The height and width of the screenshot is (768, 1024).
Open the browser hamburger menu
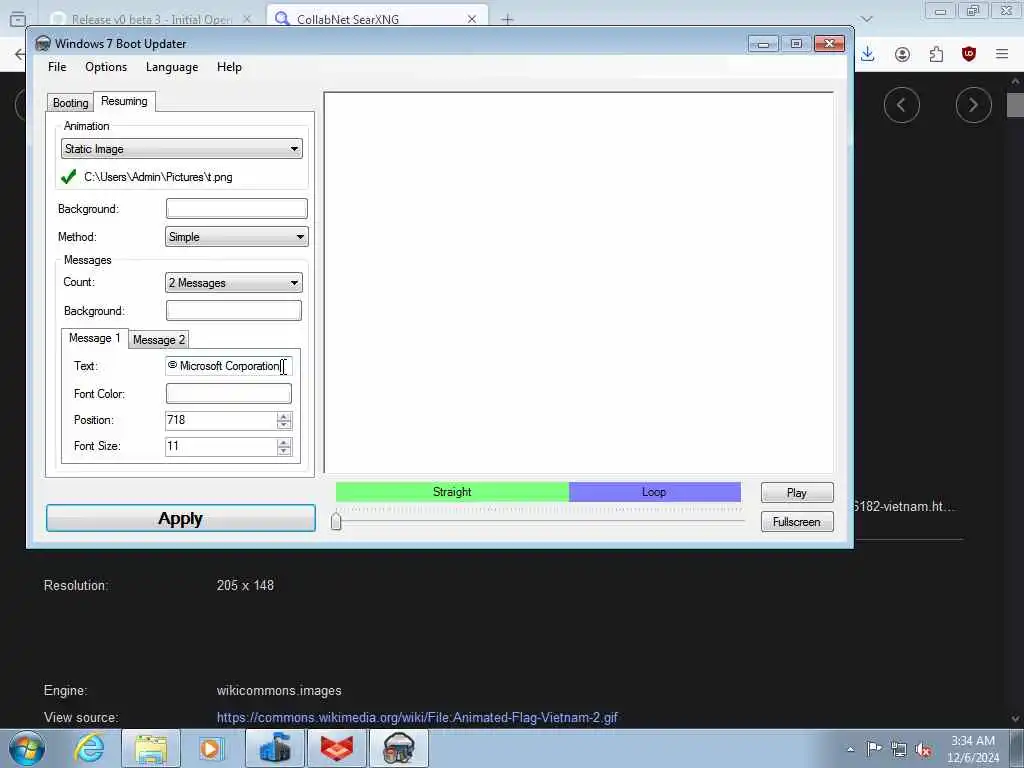click(1002, 54)
